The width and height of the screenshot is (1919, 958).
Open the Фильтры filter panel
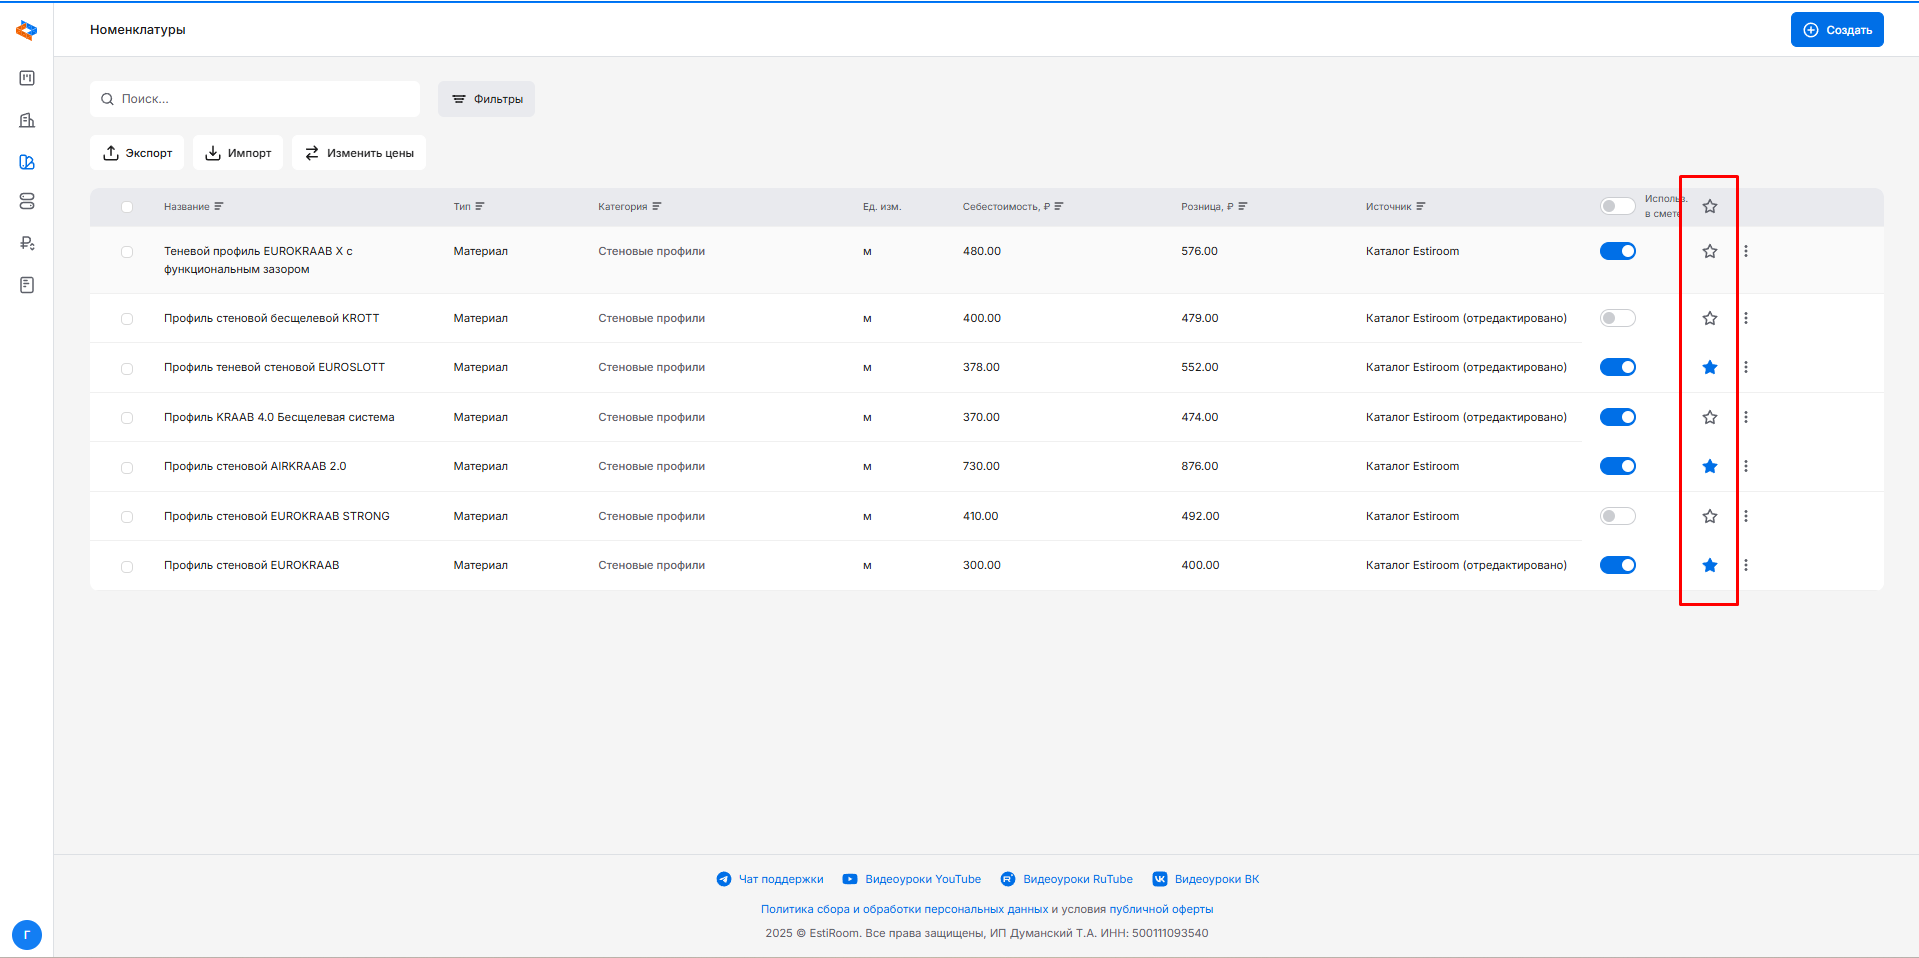pos(486,99)
